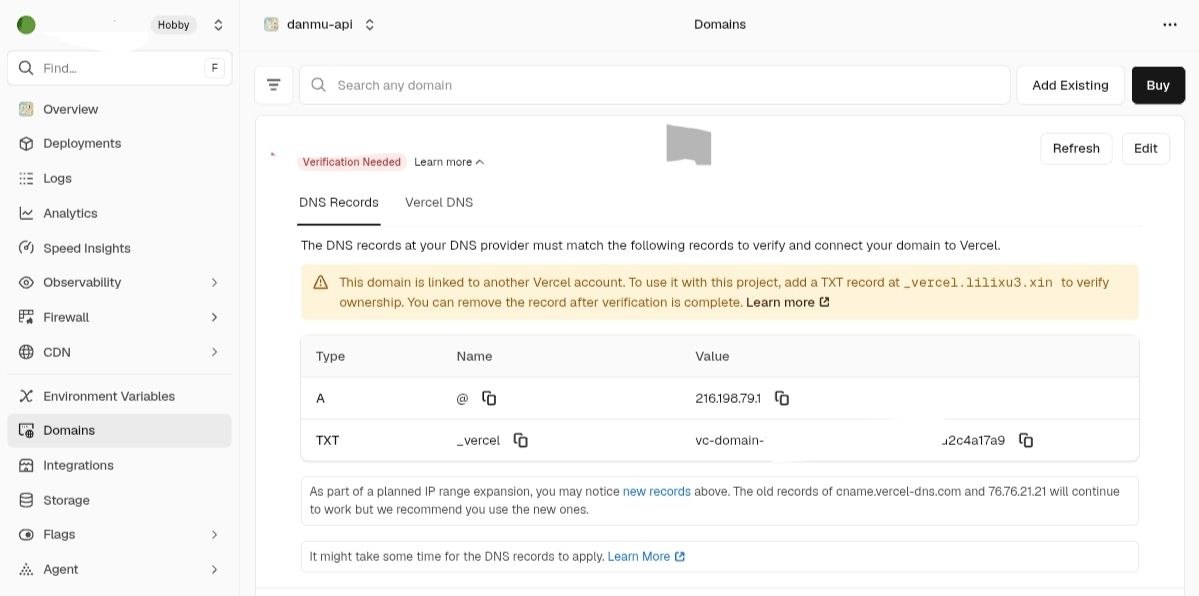Image resolution: width=1199 pixels, height=596 pixels.
Task: Click the Flags toggle icon
Action: [x=26, y=535]
